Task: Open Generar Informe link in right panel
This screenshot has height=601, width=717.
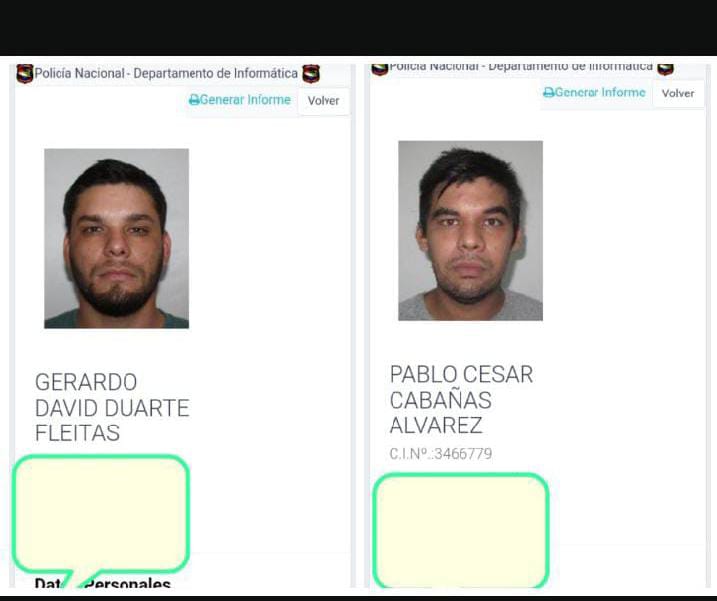Action: [594, 92]
